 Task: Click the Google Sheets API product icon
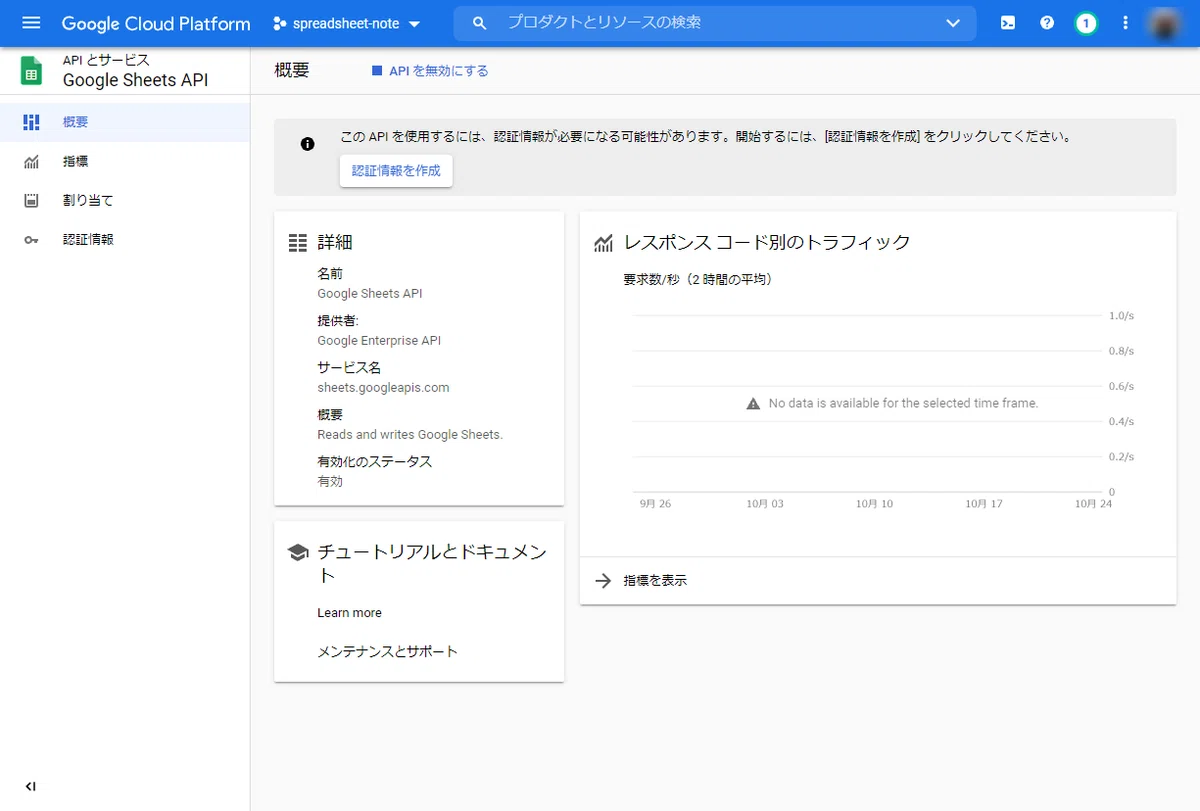(x=32, y=71)
